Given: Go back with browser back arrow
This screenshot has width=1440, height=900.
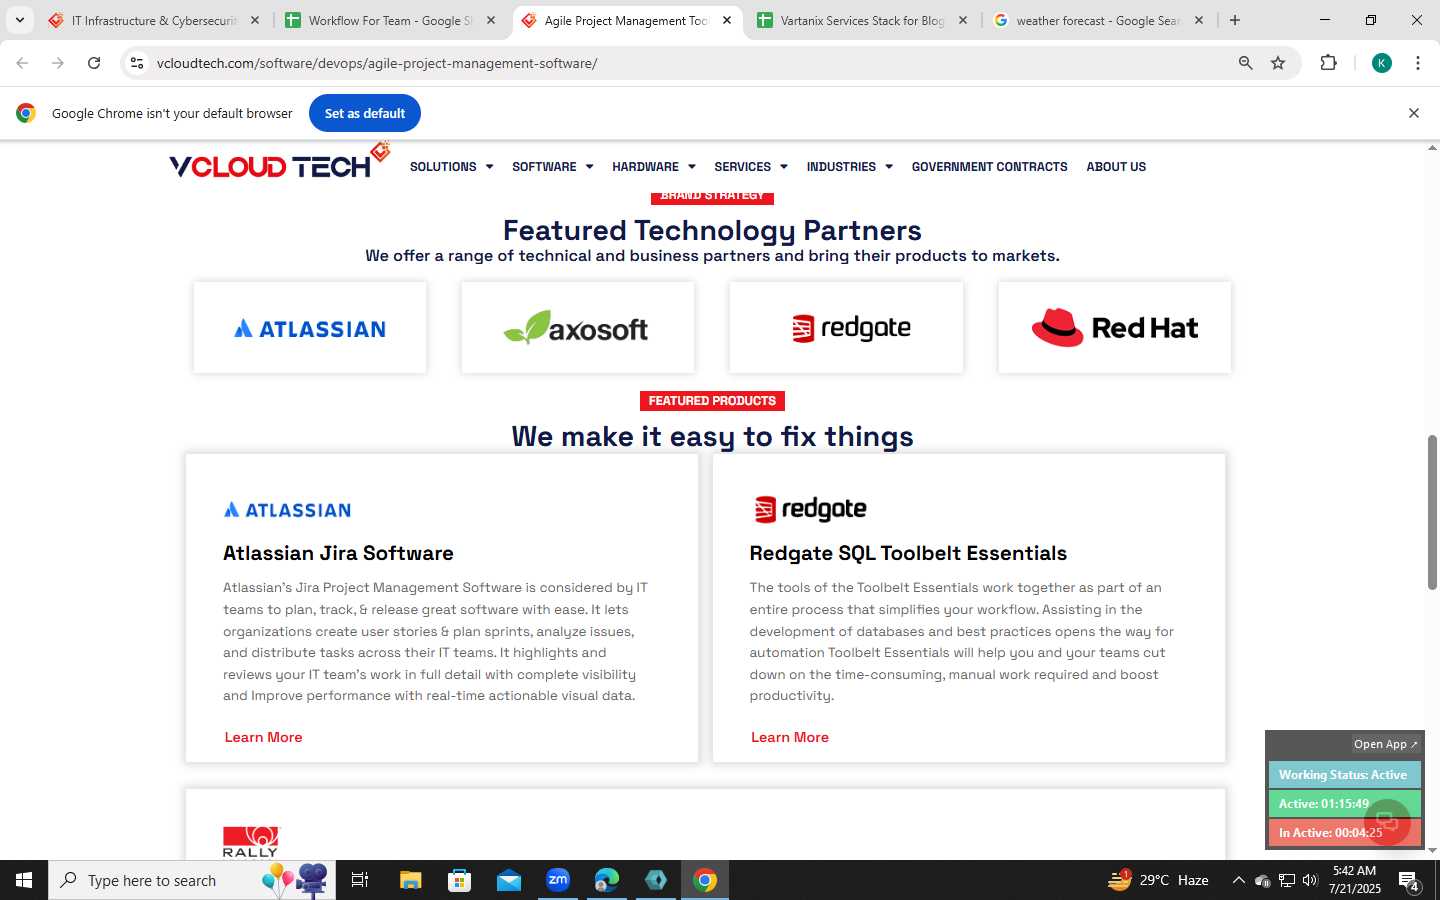Looking at the screenshot, I should (22, 63).
